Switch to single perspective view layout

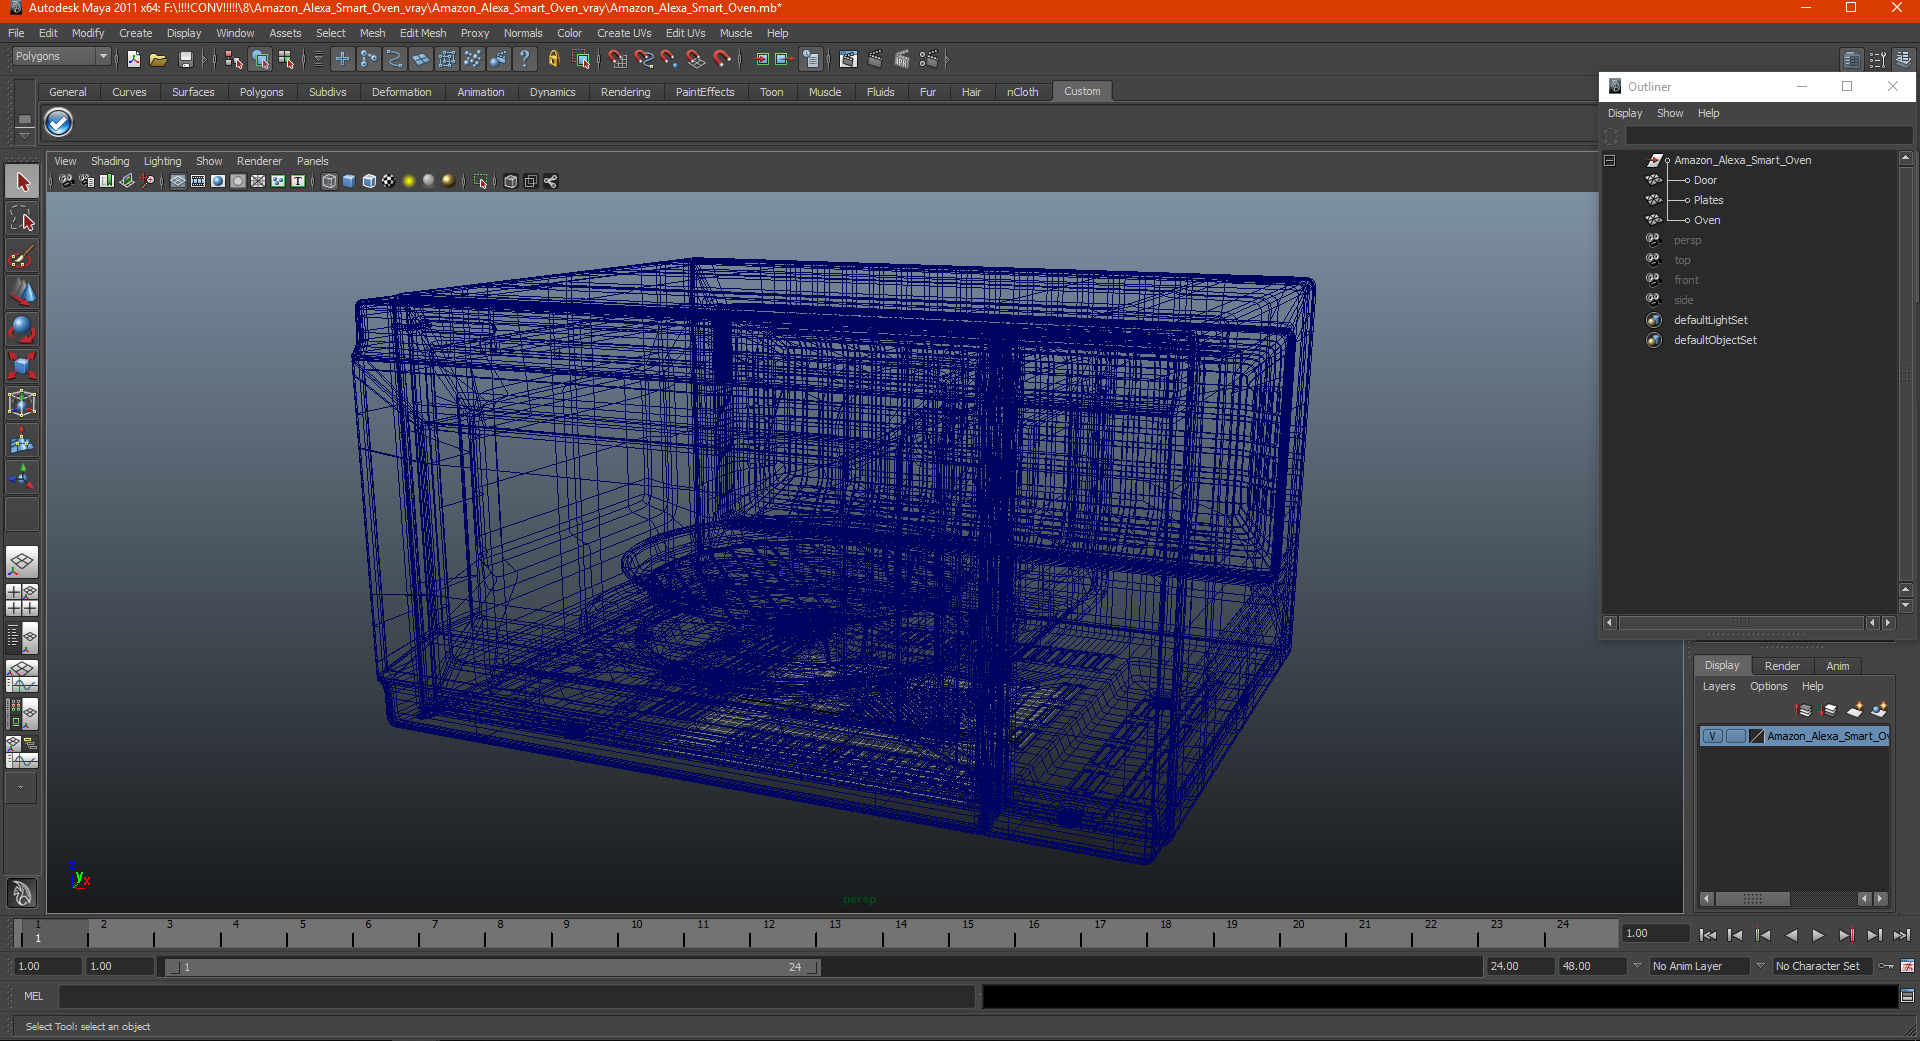coord(22,562)
